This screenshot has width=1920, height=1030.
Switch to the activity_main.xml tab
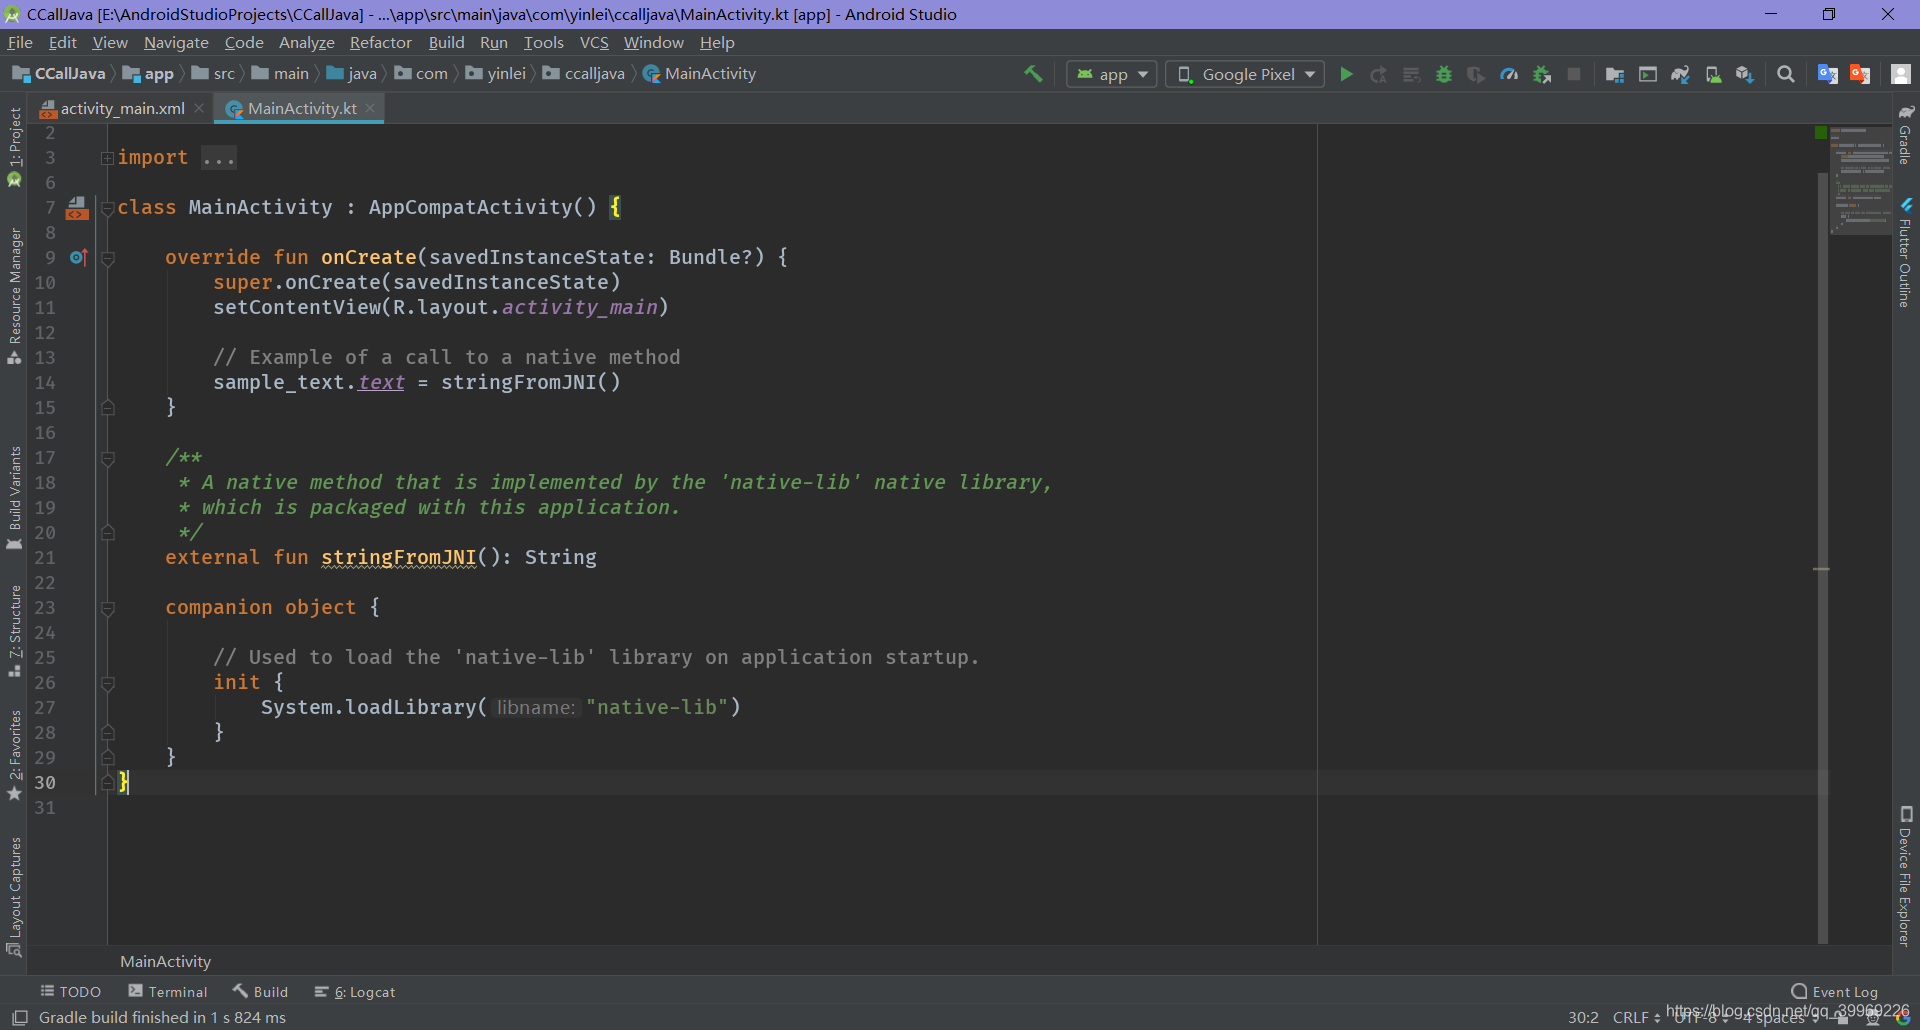[x=120, y=108]
